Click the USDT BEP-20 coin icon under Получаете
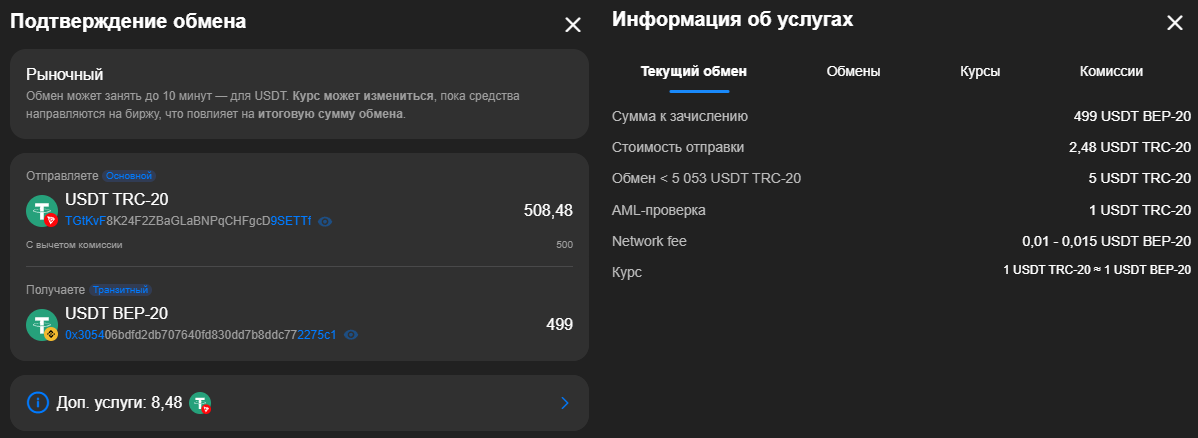The height and width of the screenshot is (438, 1198). click(43, 324)
